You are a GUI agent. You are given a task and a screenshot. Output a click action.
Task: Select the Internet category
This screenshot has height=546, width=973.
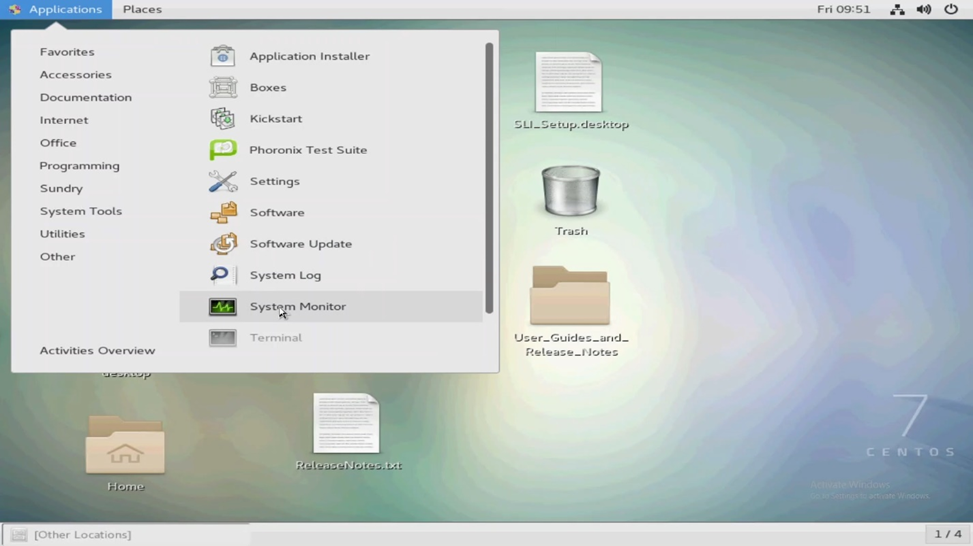coord(64,120)
